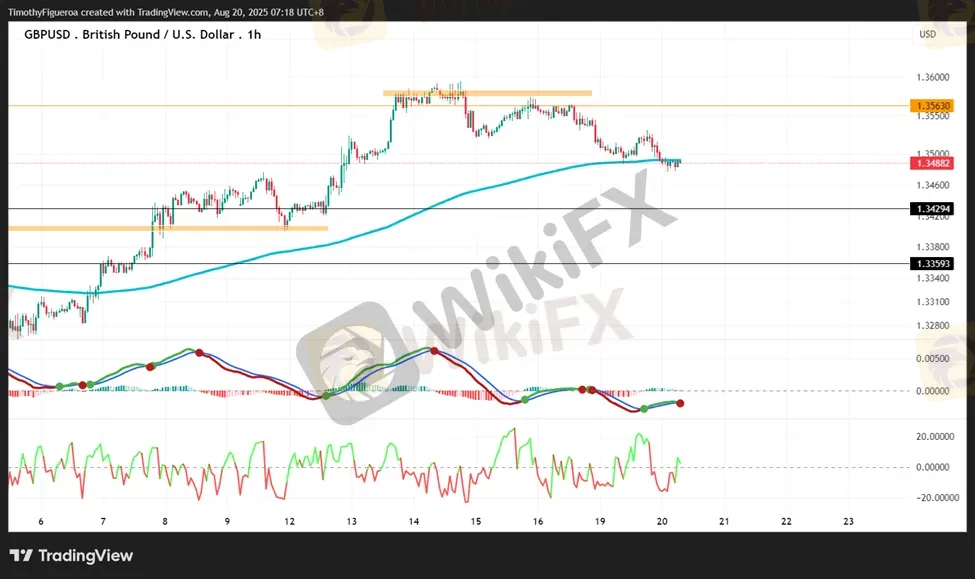
Task: Select the upper orange resistance zone rectangle
Action: coord(487,93)
